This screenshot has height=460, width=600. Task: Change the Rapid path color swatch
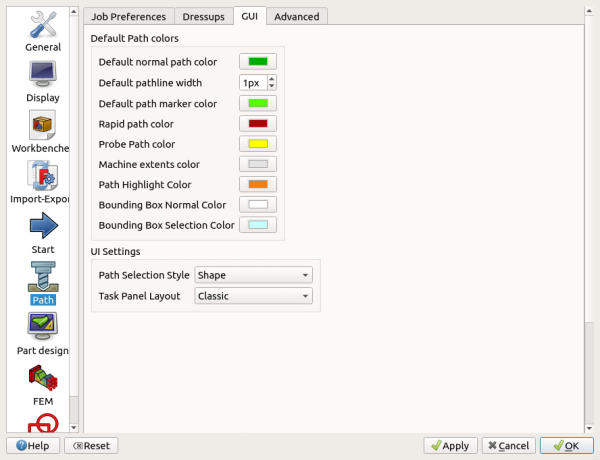258,124
